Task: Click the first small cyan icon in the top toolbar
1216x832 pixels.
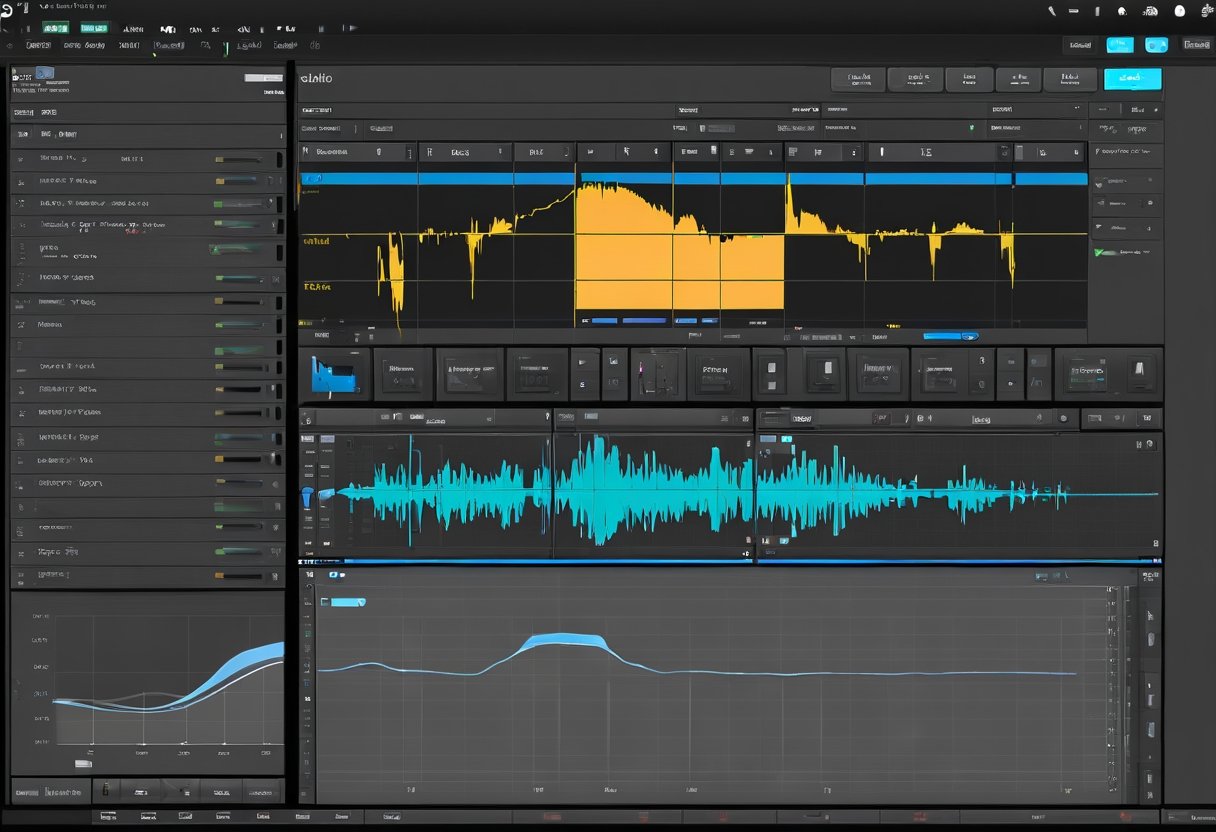Action: click(1120, 44)
